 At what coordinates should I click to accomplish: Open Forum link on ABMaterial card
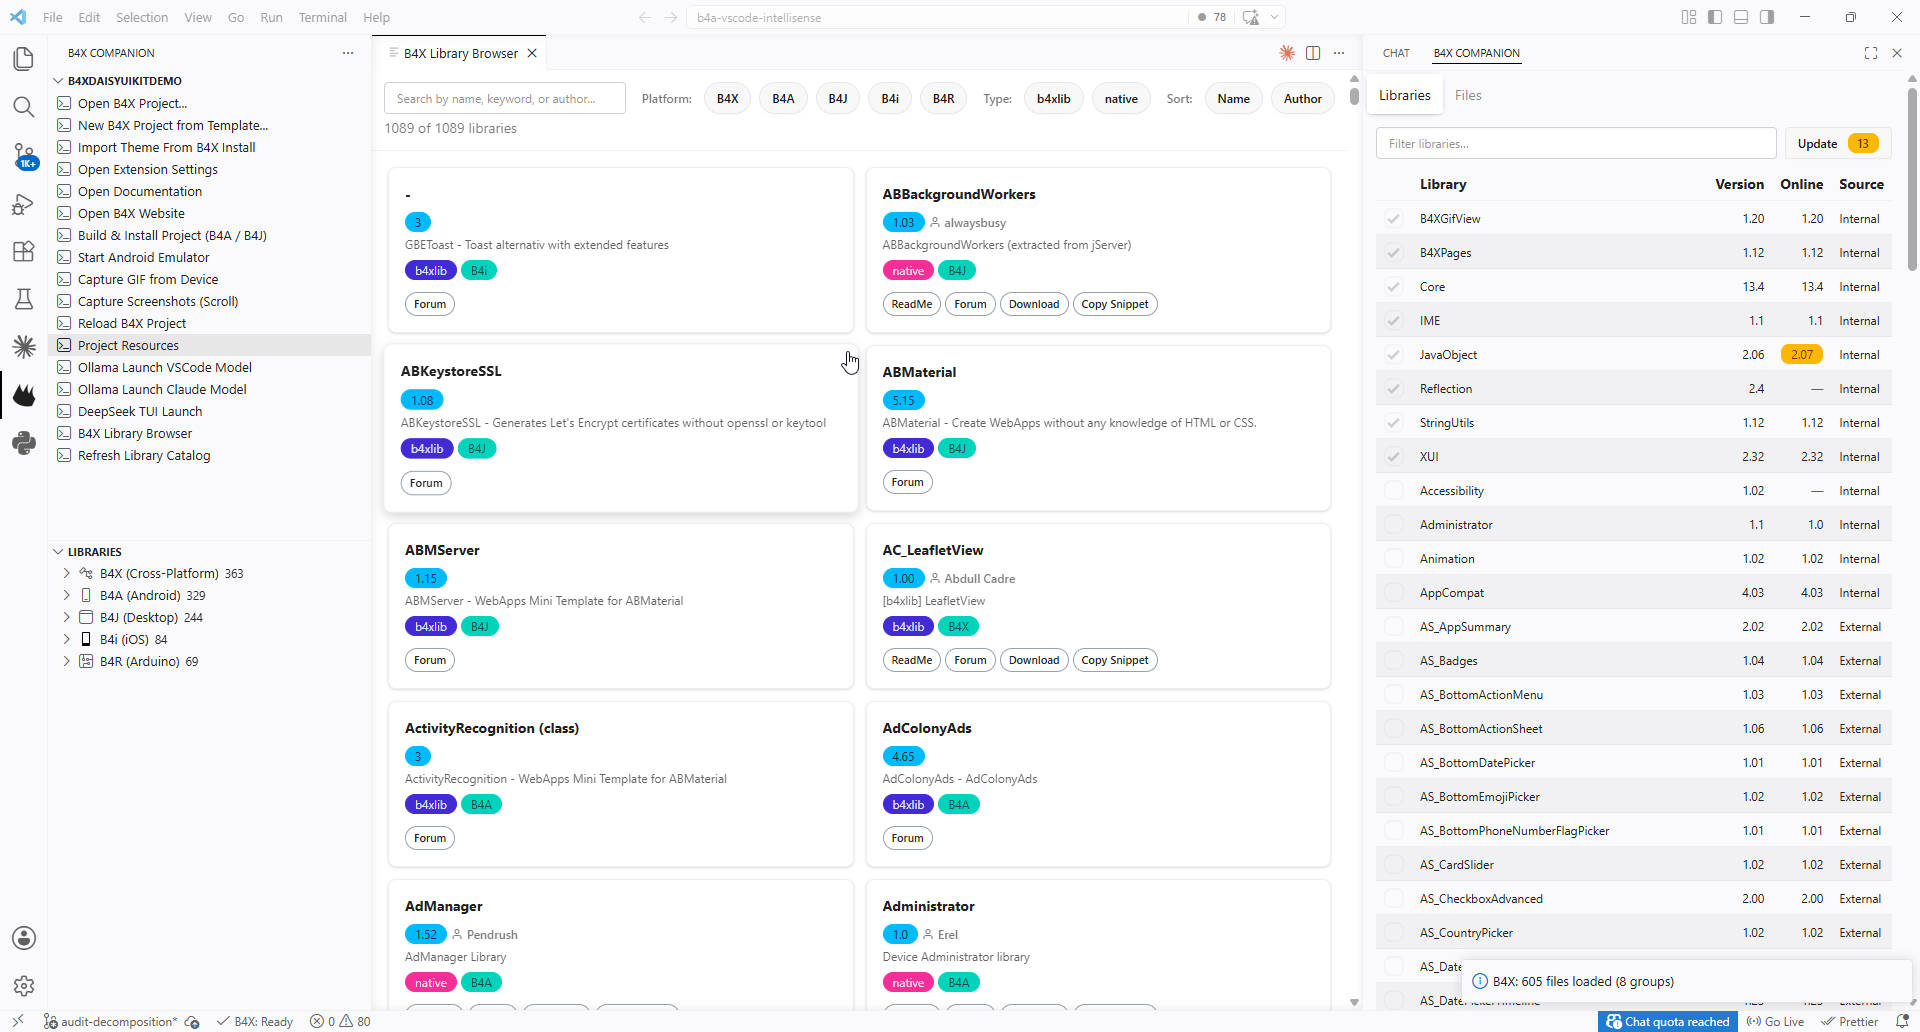907,482
